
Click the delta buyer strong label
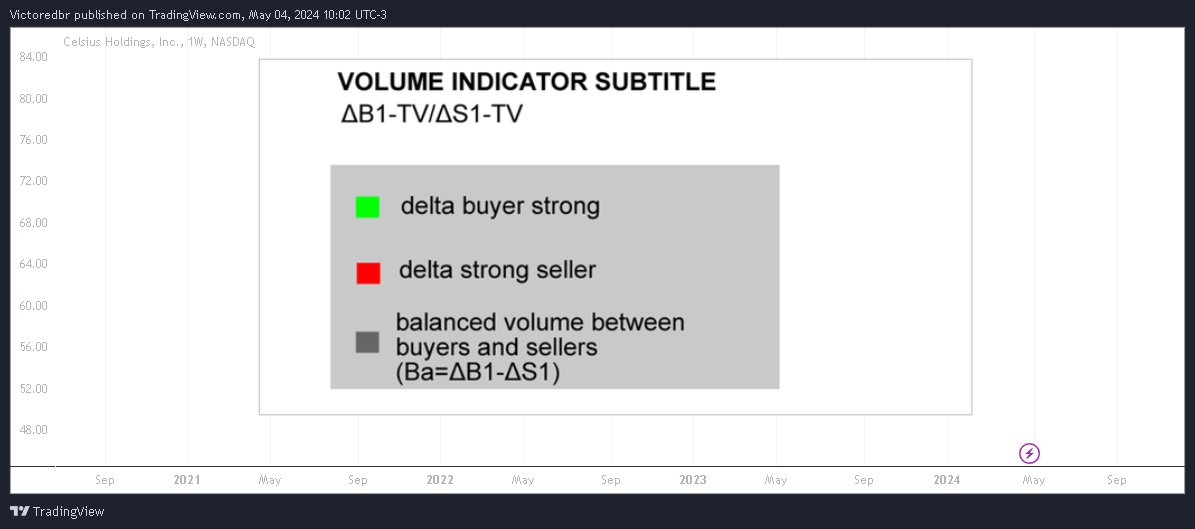click(501, 207)
